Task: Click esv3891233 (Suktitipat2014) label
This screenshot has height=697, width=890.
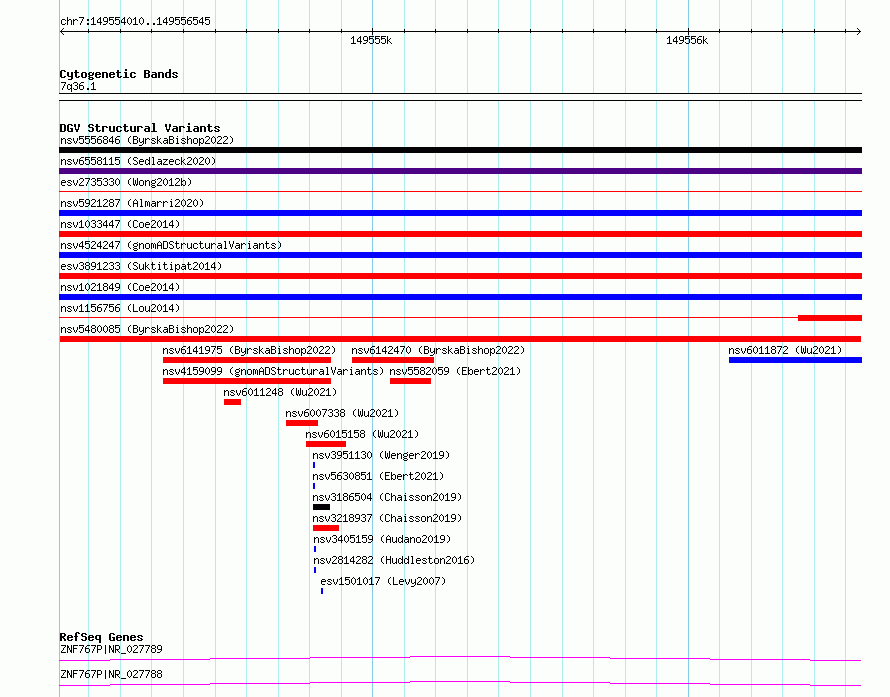Action: pos(141,266)
